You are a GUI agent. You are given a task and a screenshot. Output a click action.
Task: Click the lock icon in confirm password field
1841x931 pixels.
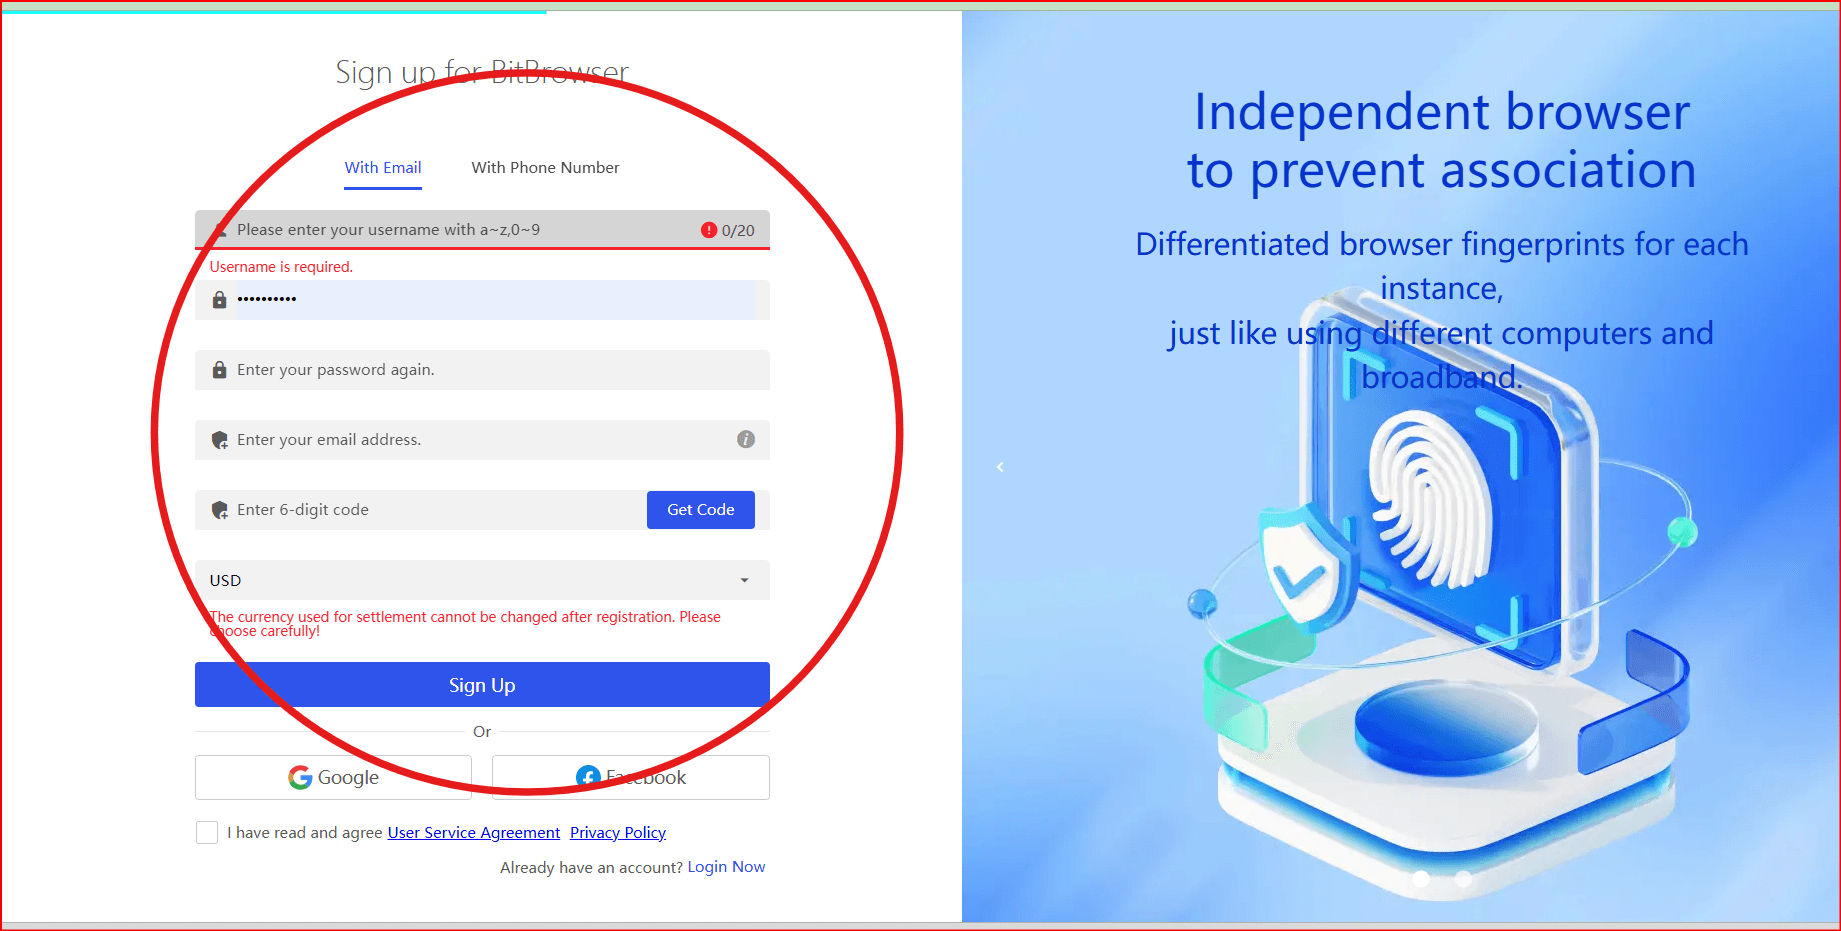pos(219,370)
